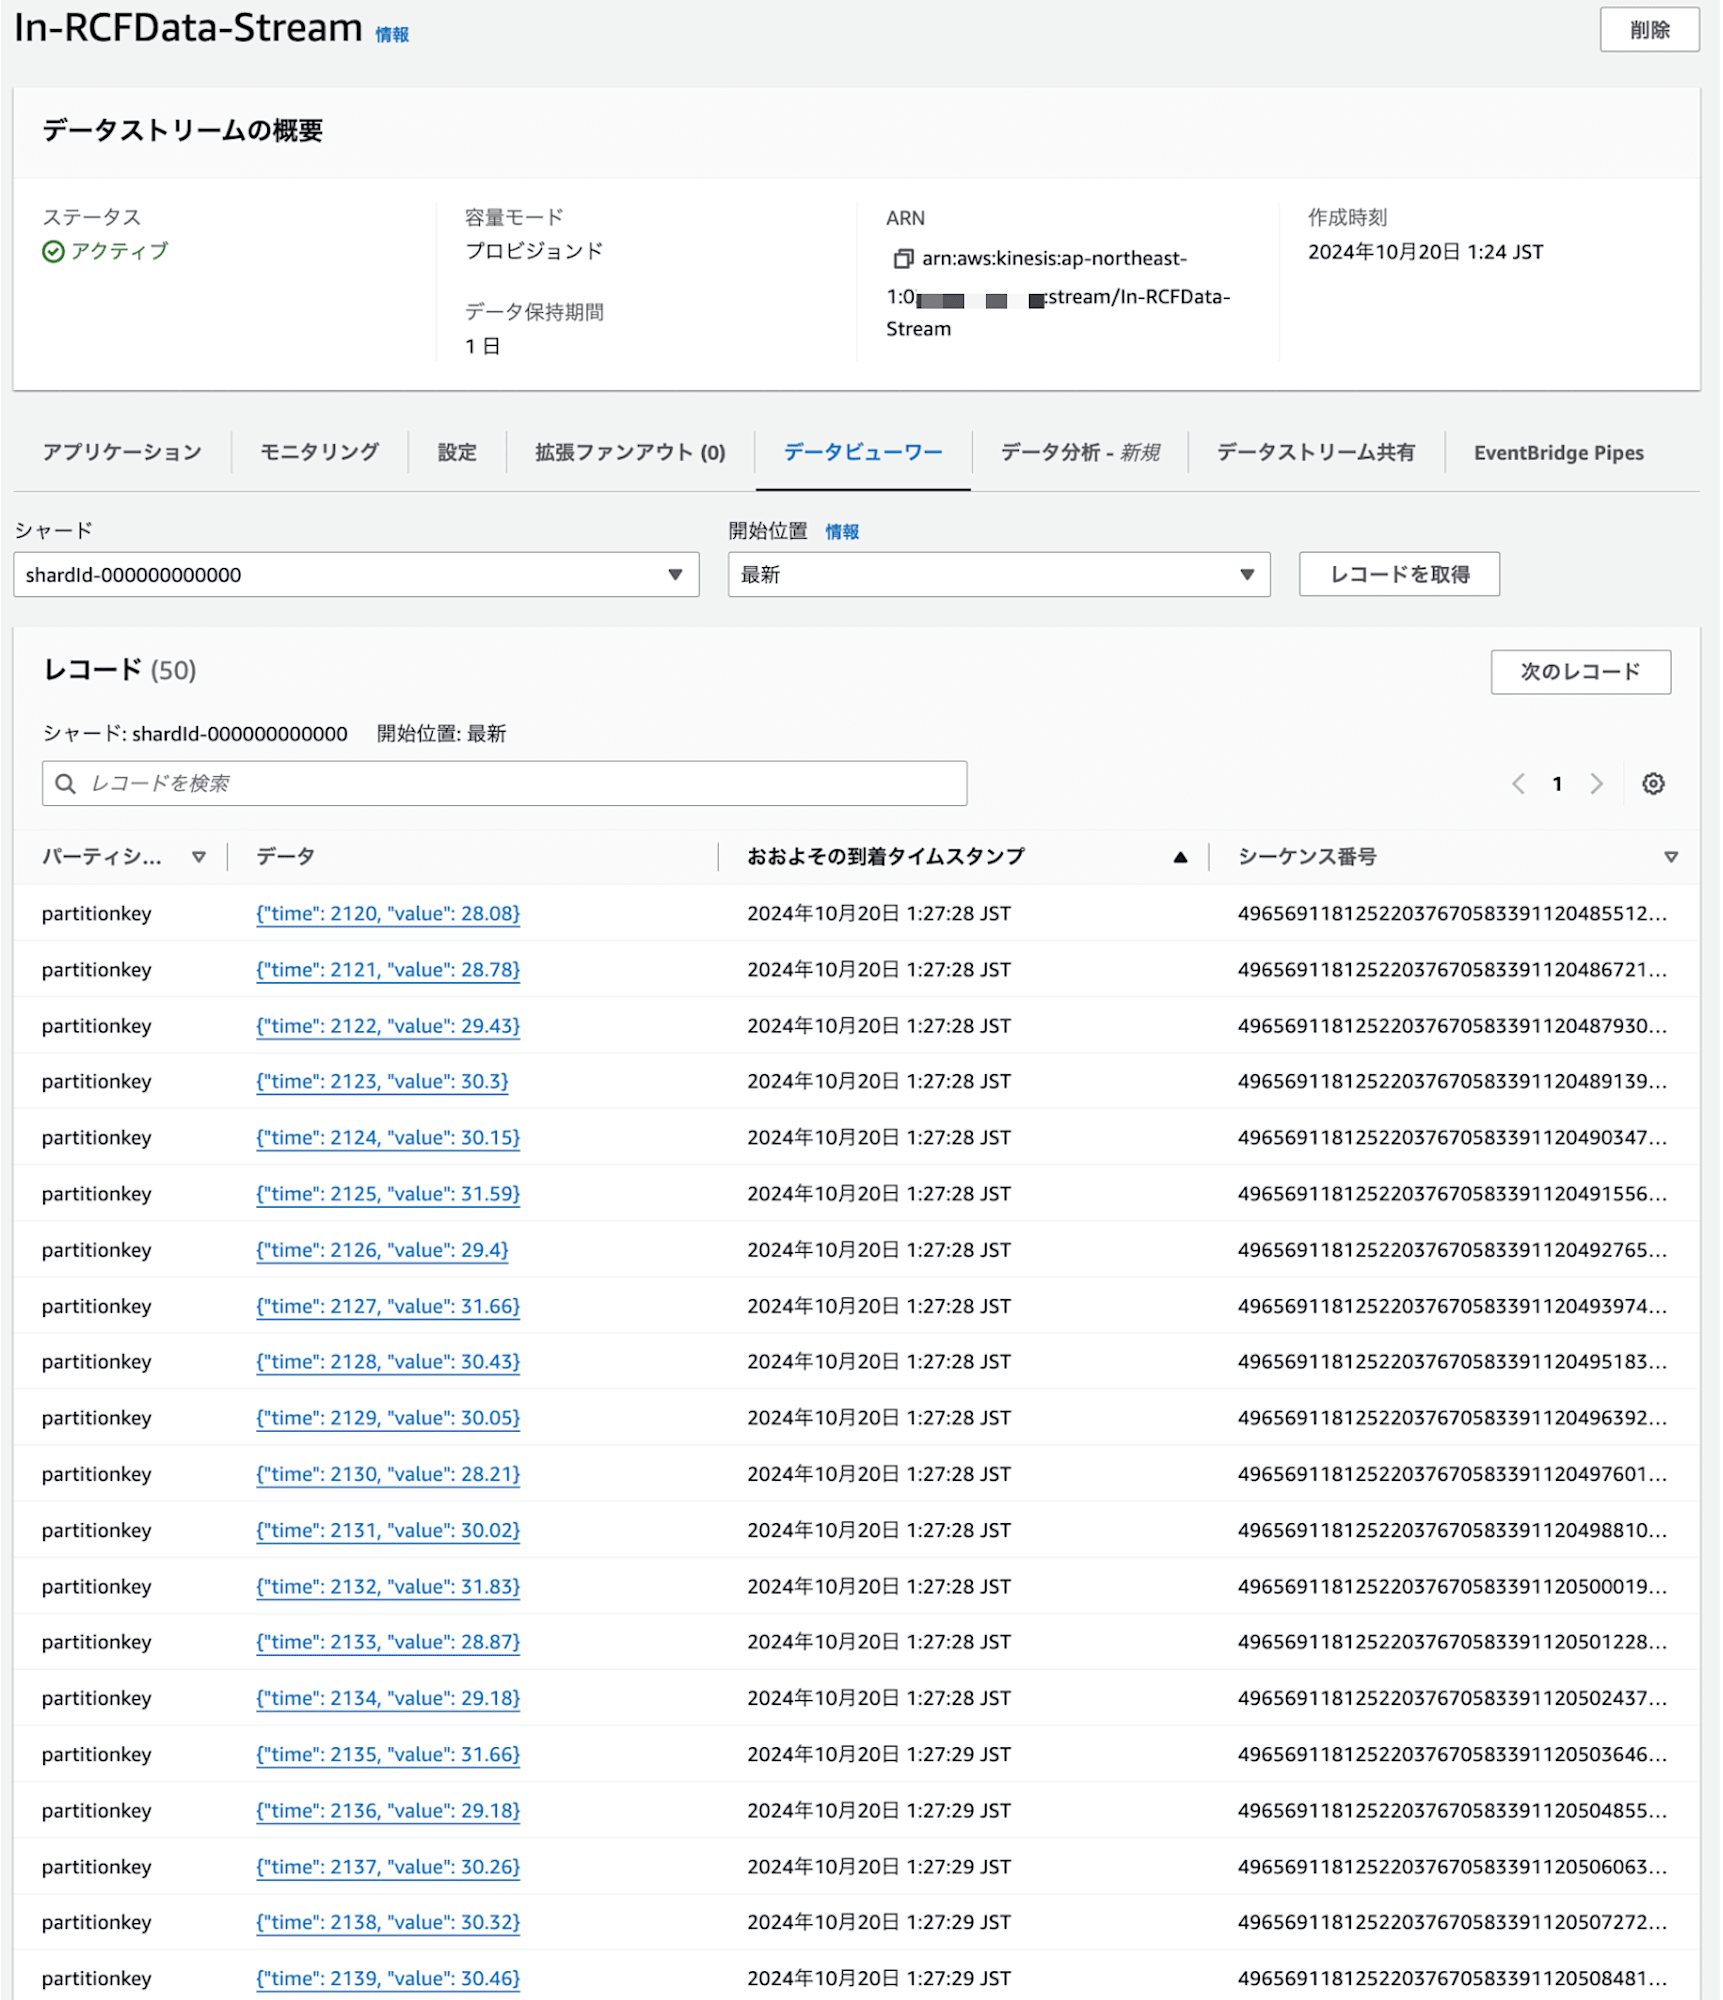This screenshot has height=2000, width=1723.
Task: Open record data for time 2133
Action: (388, 1644)
